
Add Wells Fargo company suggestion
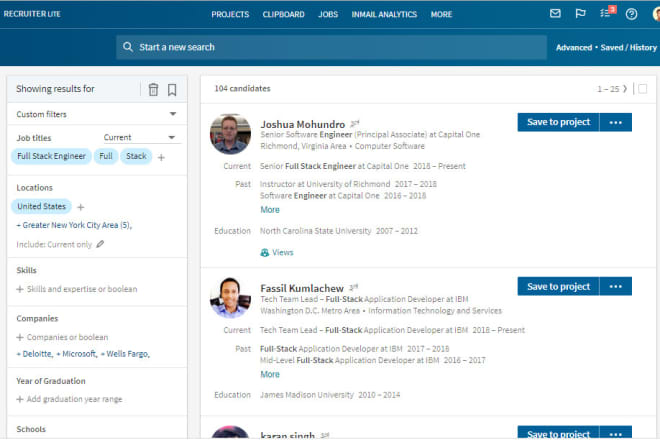(x=125, y=354)
